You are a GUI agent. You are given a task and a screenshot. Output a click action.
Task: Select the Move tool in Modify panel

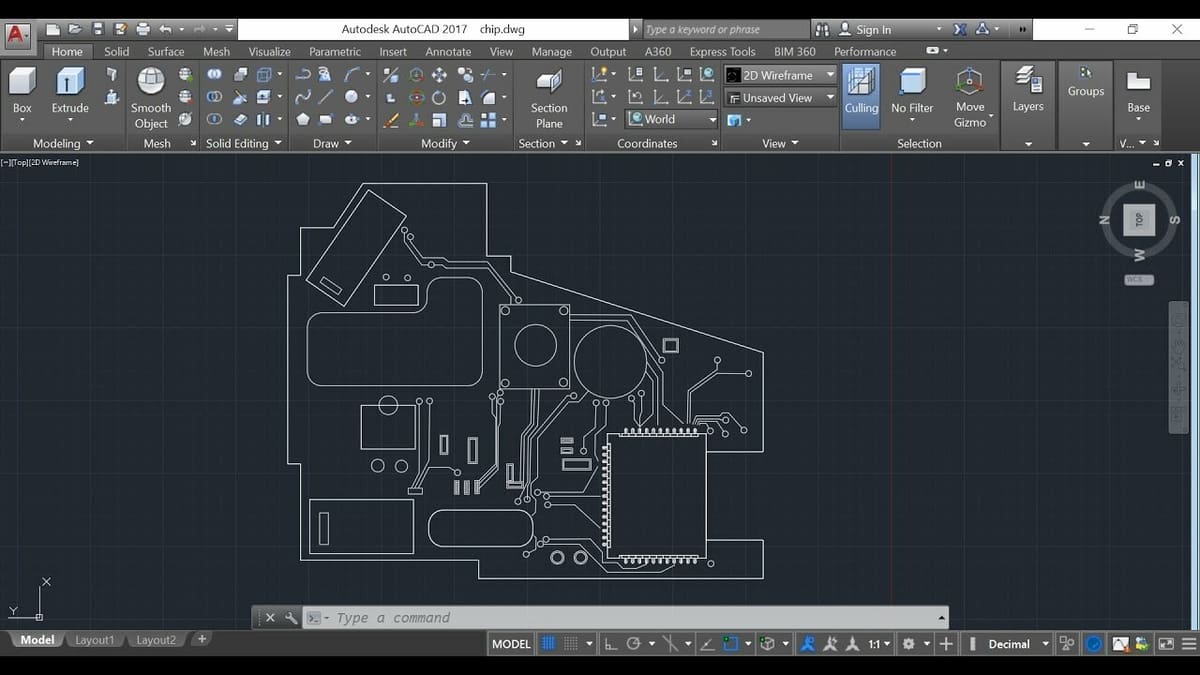439,75
